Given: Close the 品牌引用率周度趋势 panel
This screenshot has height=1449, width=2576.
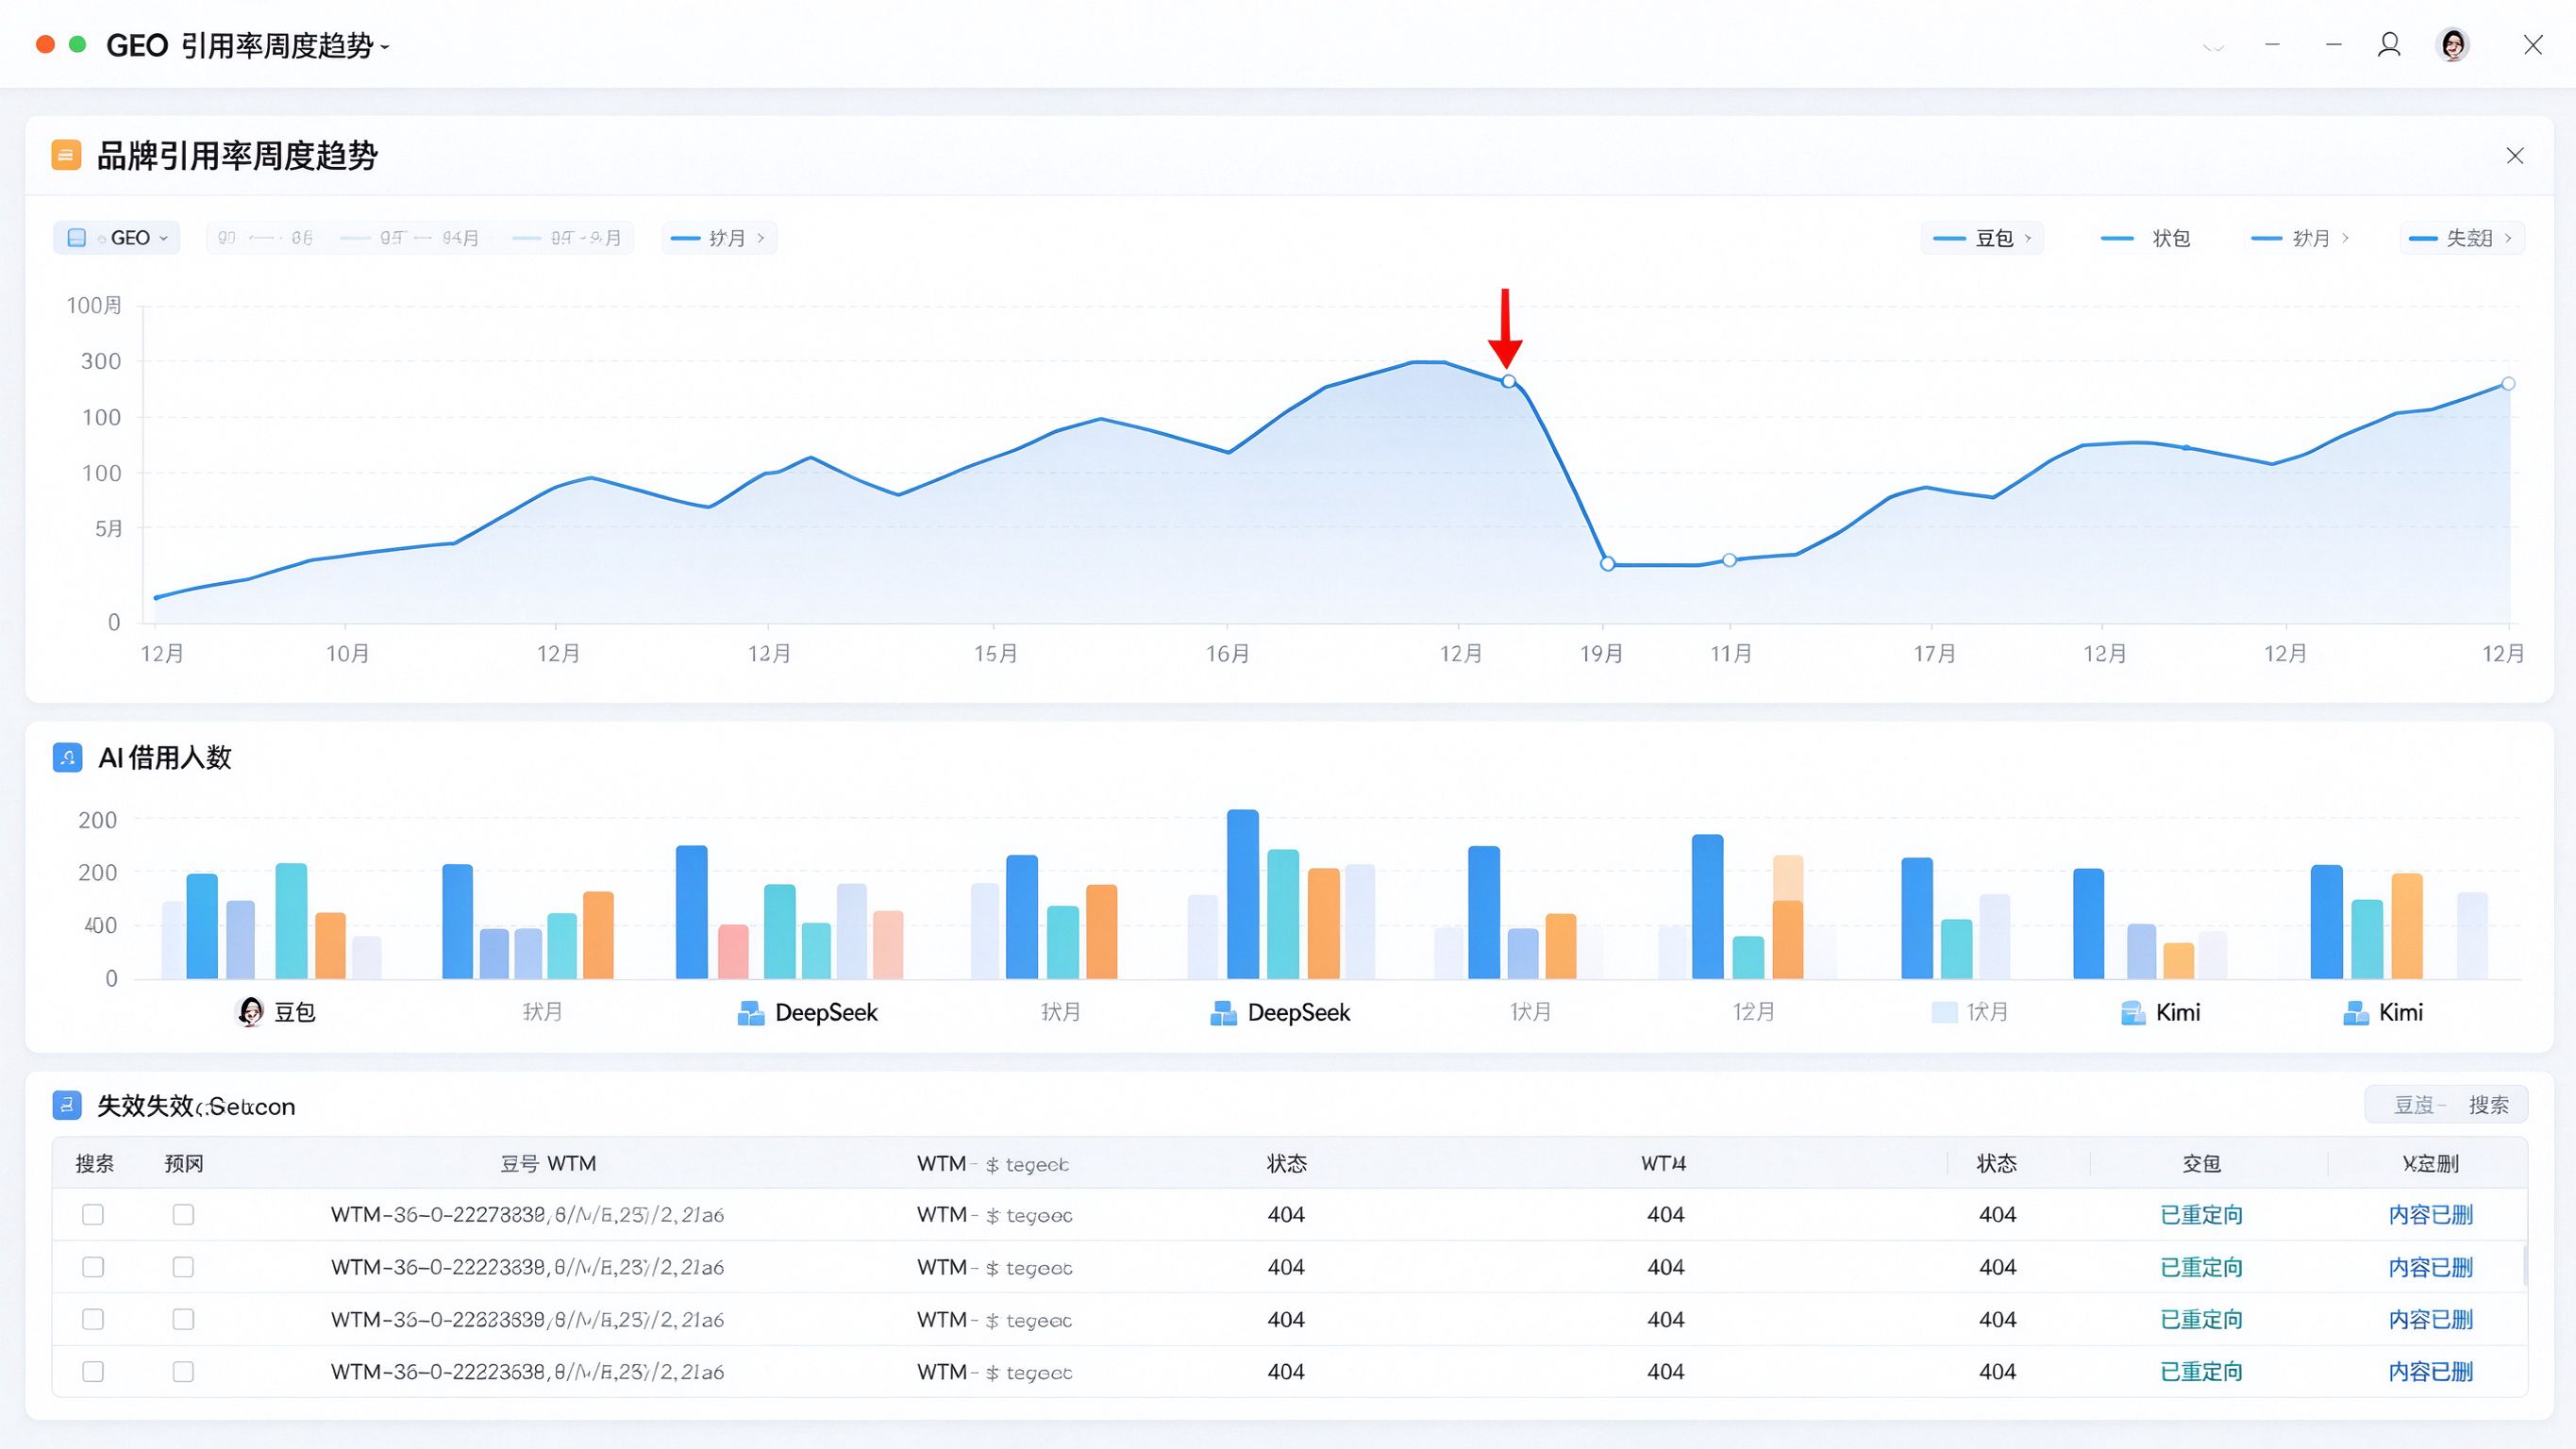Looking at the screenshot, I should pyautogui.click(x=2515, y=155).
